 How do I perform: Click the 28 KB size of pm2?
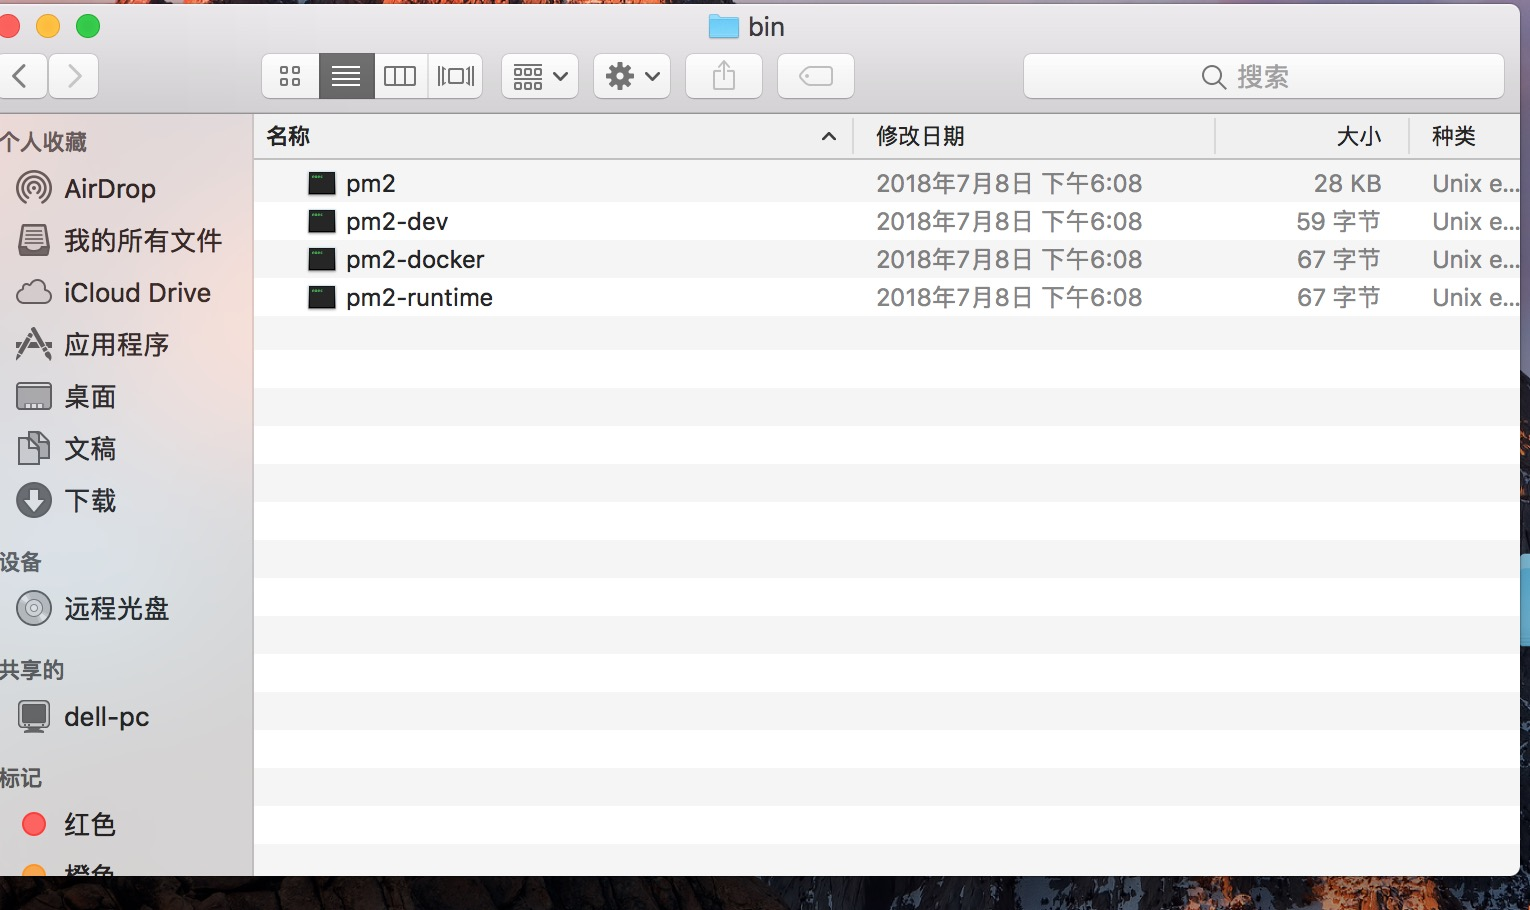point(1347,183)
